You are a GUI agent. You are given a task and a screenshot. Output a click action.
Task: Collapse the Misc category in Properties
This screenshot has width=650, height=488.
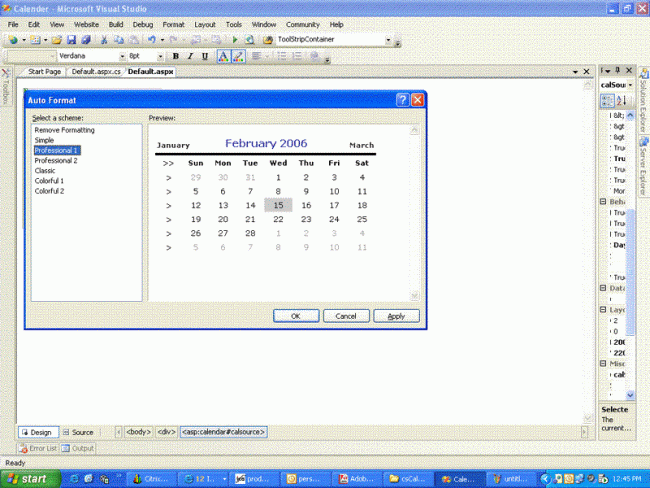pyautogui.click(x=604, y=363)
